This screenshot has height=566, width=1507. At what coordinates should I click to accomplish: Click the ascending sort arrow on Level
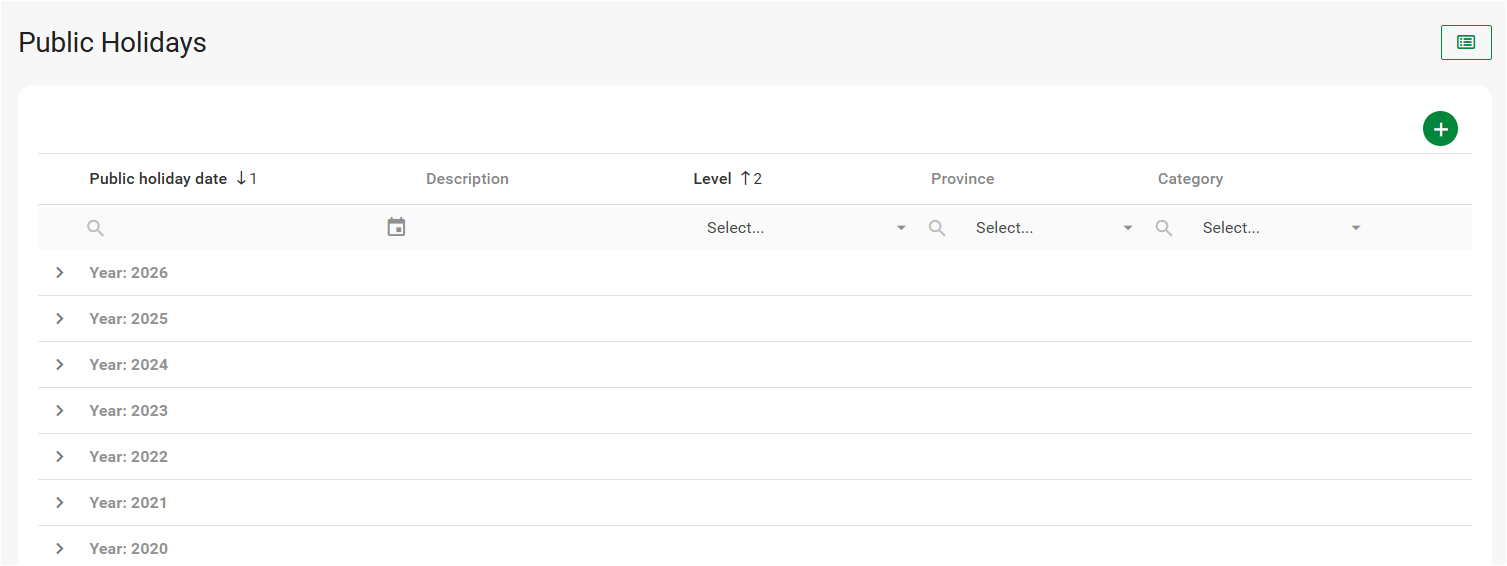[x=745, y=179]
